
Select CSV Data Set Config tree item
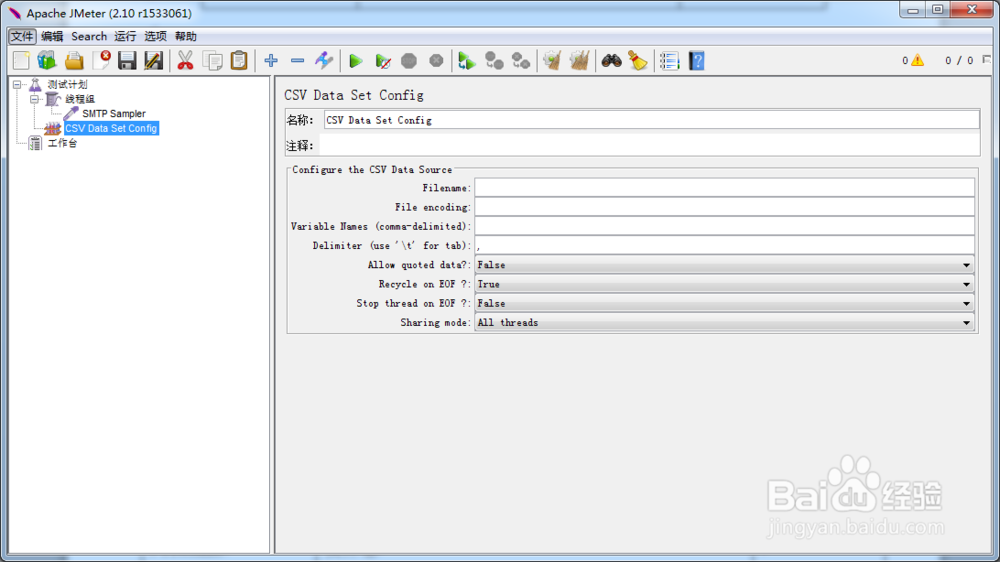111,128
